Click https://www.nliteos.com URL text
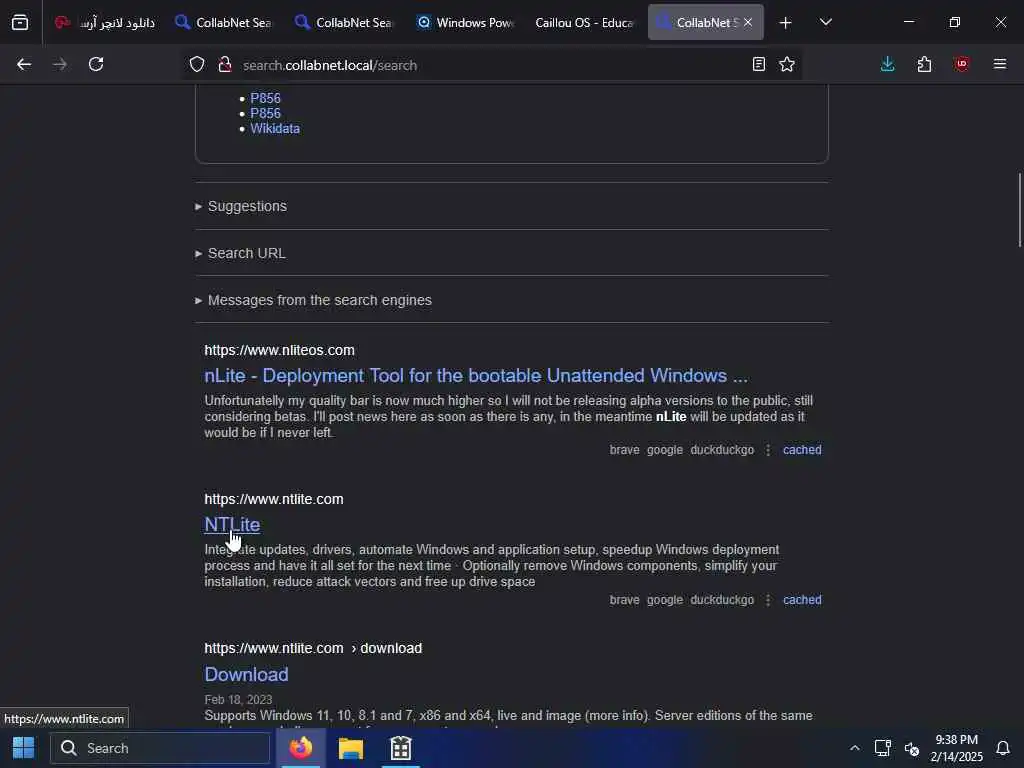The height and width of the screenshot is (768, 1024). click(280, 350)
